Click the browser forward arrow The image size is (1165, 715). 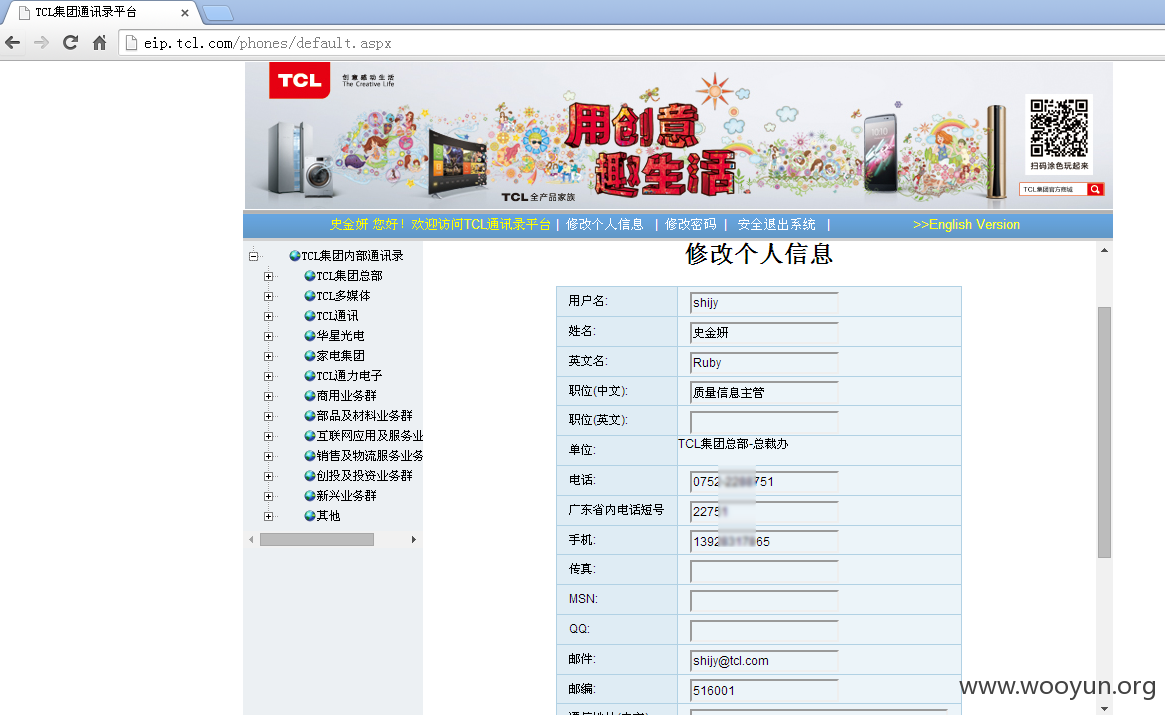[42, 42]
